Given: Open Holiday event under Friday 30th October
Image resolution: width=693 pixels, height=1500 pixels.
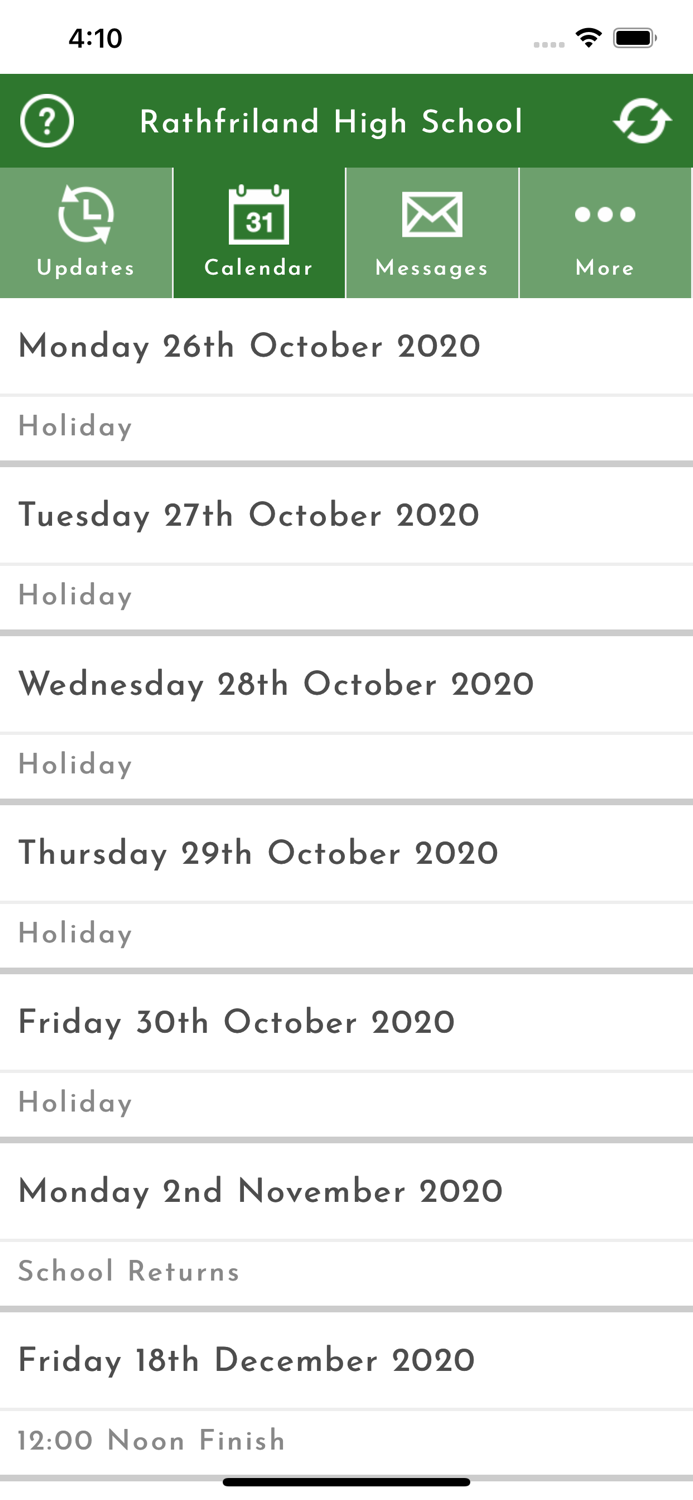Looking at the screenshot, I should click(76, 1103).
